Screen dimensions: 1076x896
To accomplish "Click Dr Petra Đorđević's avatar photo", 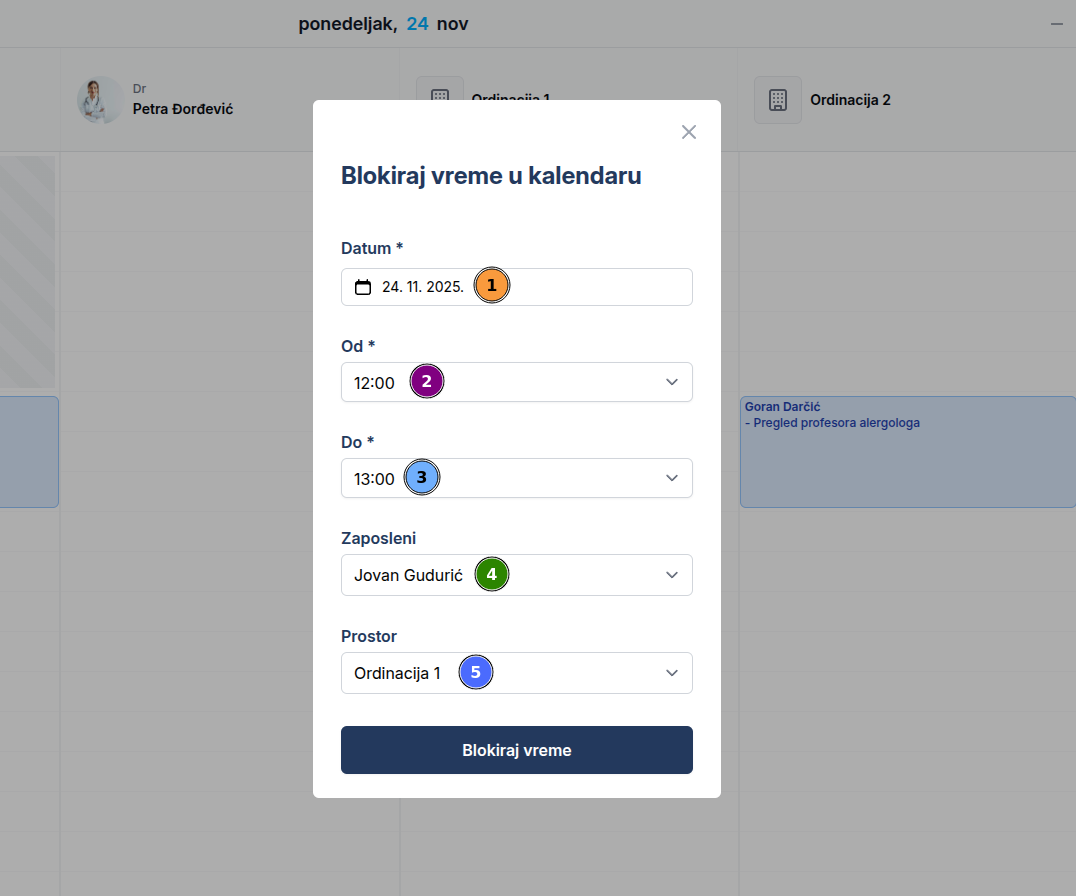I will (100, 100).
